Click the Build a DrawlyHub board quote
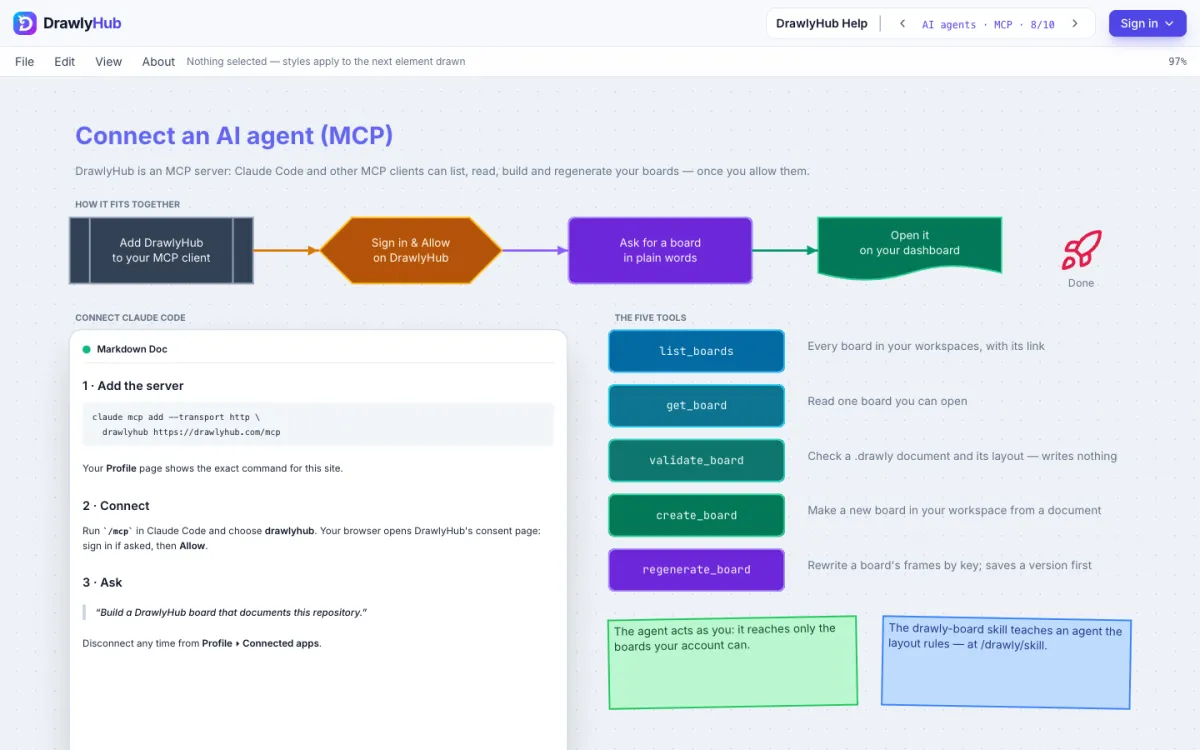The width and height of the screenshot is (1200, 750). (x=231, y=612)
